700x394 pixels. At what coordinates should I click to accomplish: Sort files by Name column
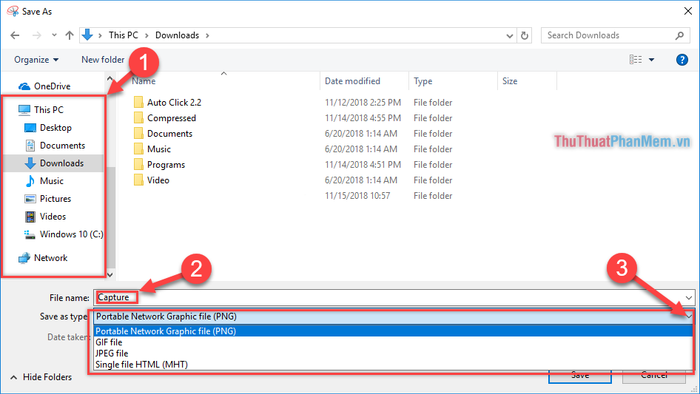tap(143, 81)
